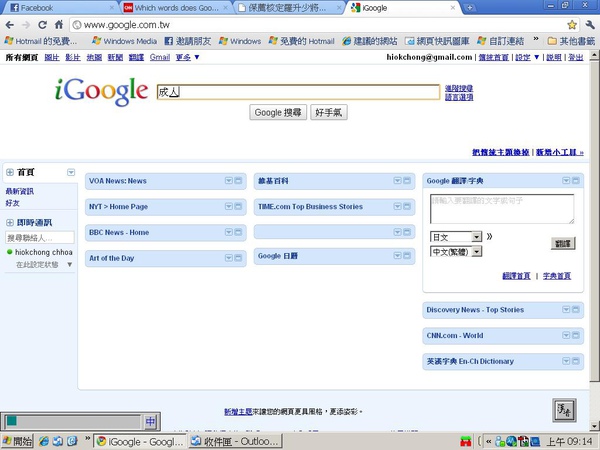Minimize the TIME.com Top Business Stories gadget
The height and width of the screenshot is (450, 600).
tap(407, 207)
